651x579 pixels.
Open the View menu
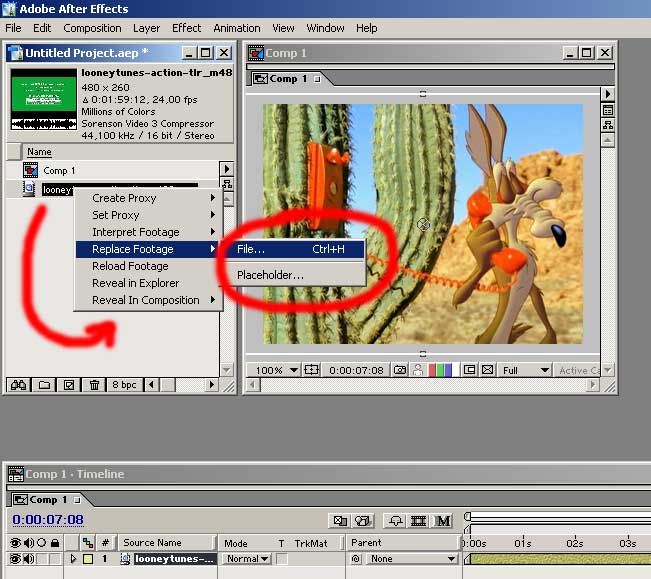coord(283,28)
